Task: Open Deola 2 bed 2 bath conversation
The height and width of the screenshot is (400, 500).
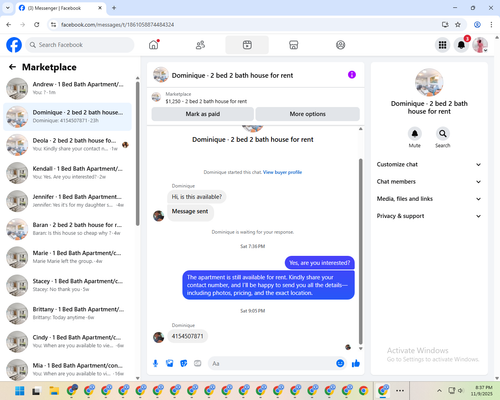Action: 67,145
